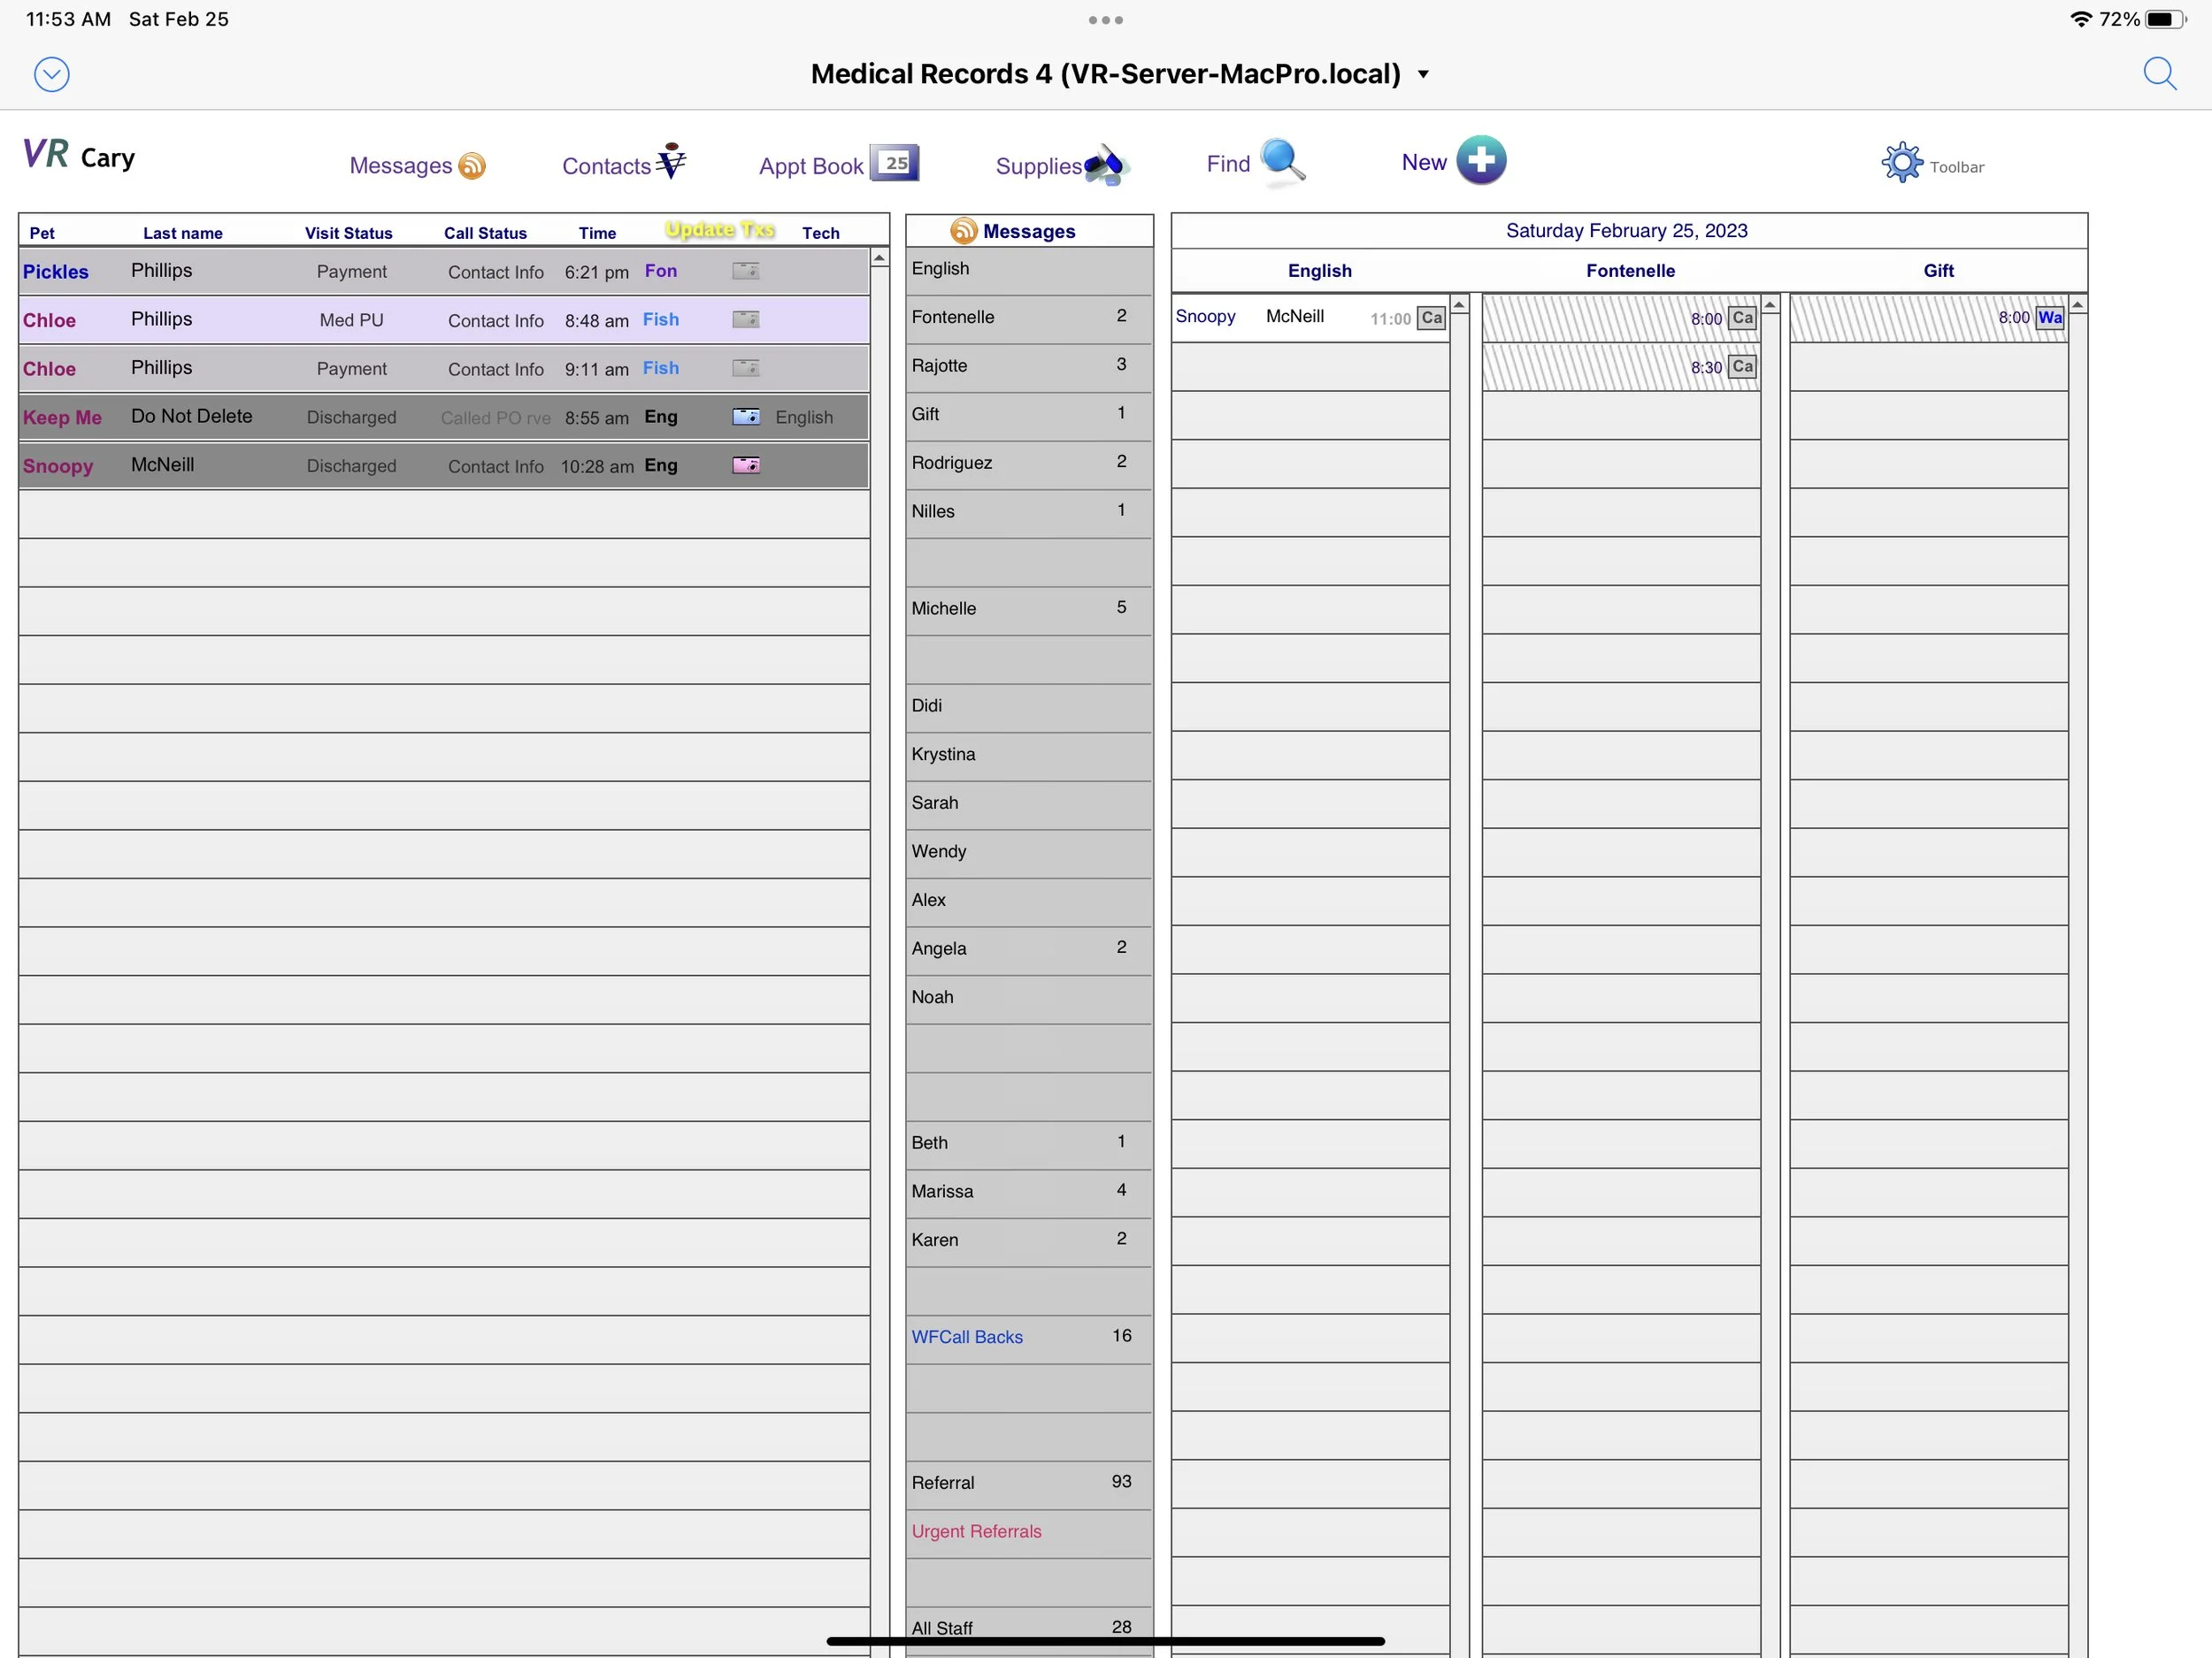The image size is (2212, 1658).
Task: Tap top-right search magnifier
Action: [2159, 74]
